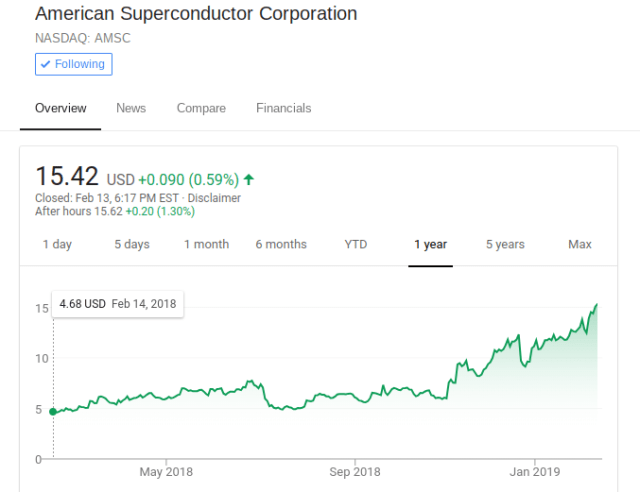Screen dimensions: 640x492
Task: Select the 1 year range
Action: click(x=430, y=244)
